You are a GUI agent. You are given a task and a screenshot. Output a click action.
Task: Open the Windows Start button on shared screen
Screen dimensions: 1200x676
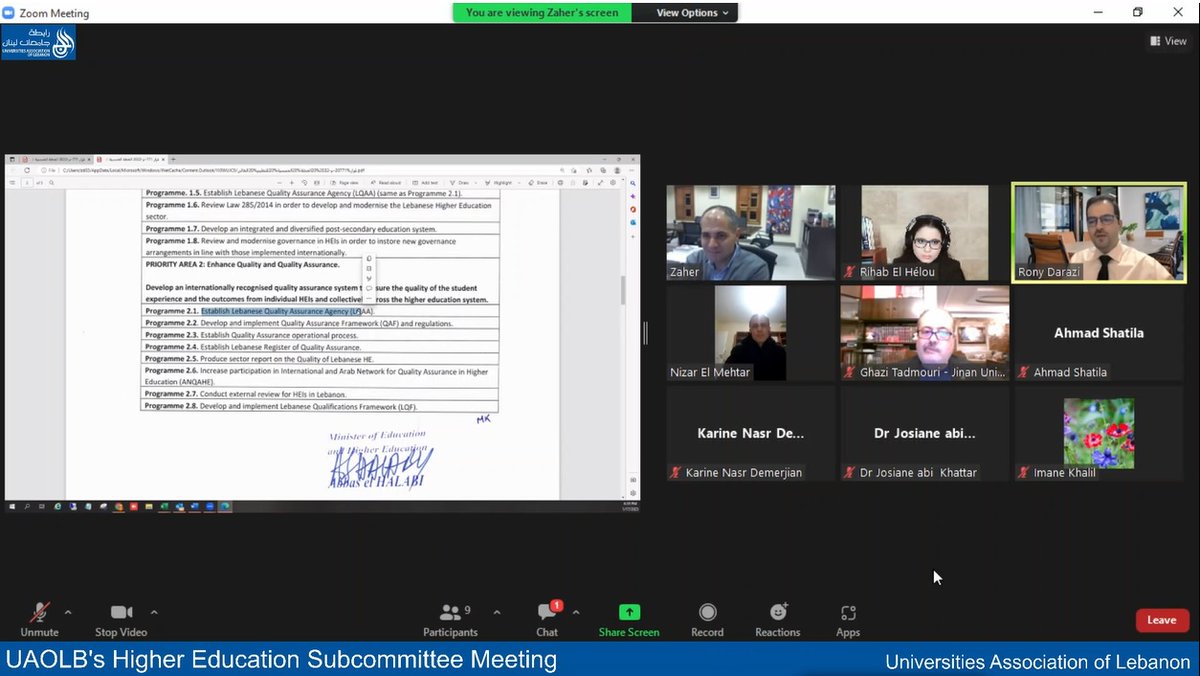pyautogui.click(x=12, y=506)
